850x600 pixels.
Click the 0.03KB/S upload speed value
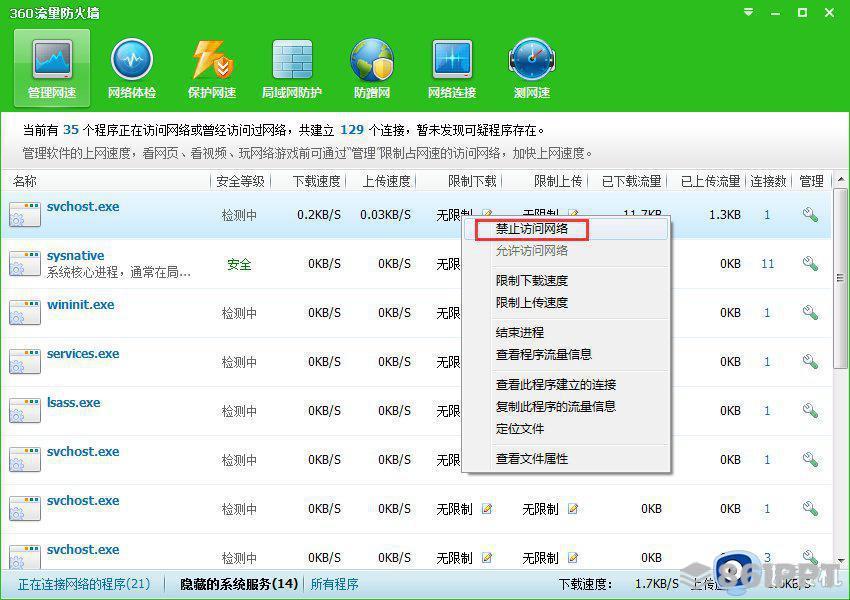(x=385, y=215)
